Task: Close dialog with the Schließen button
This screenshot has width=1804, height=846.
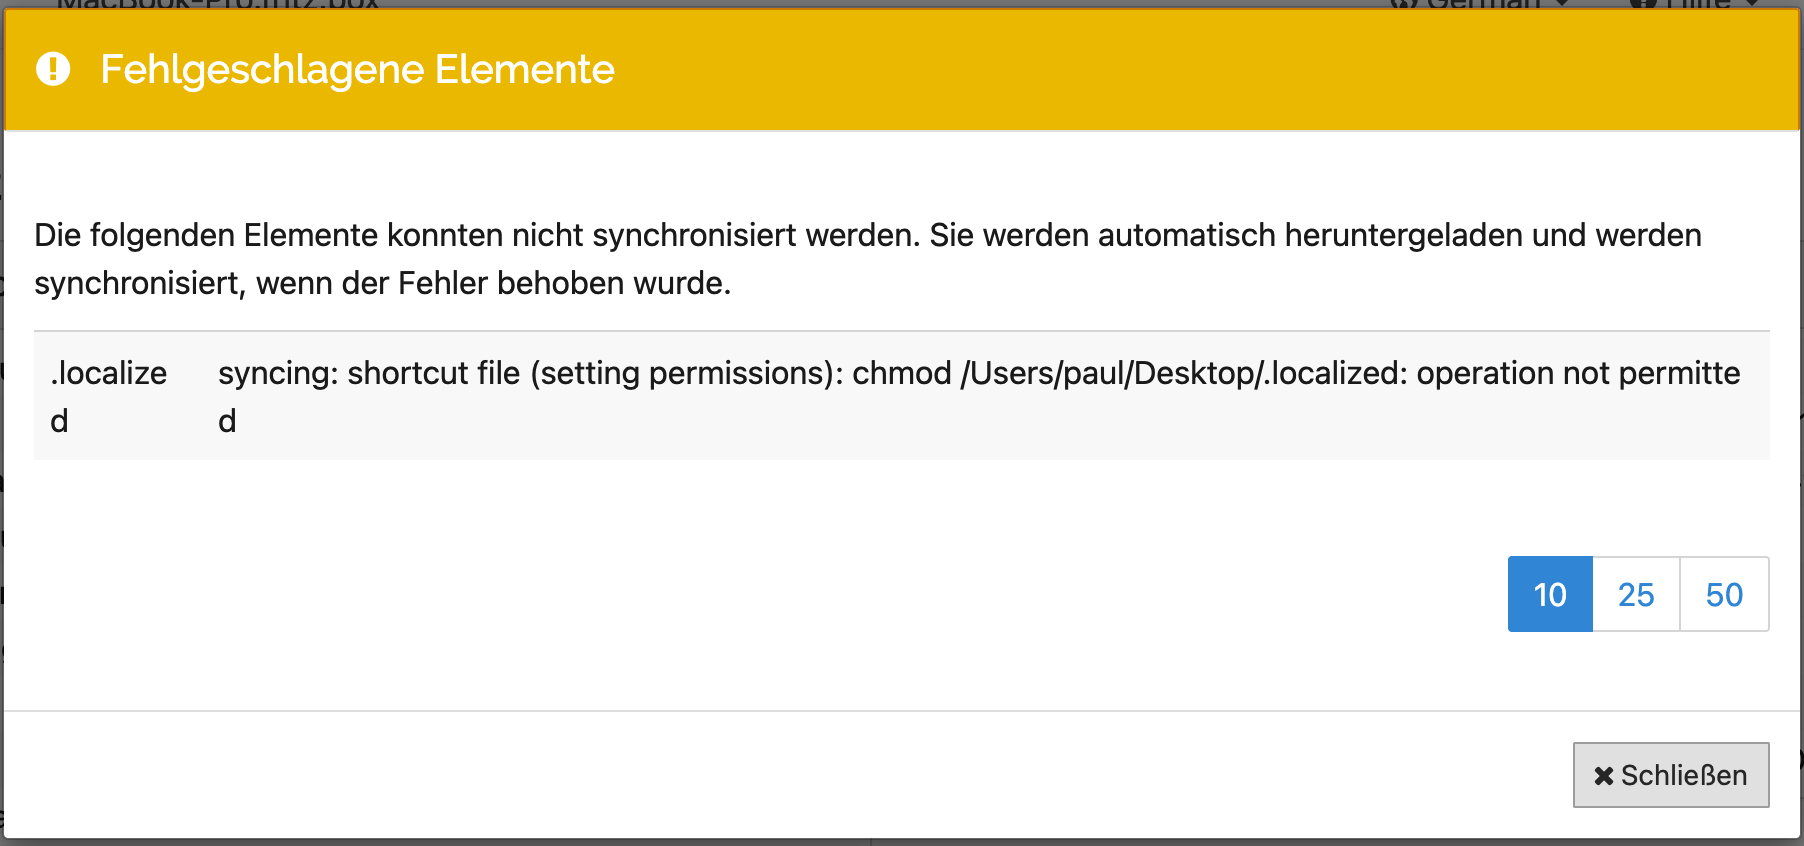Action: pyautogui.click(x=1671, y=775)
